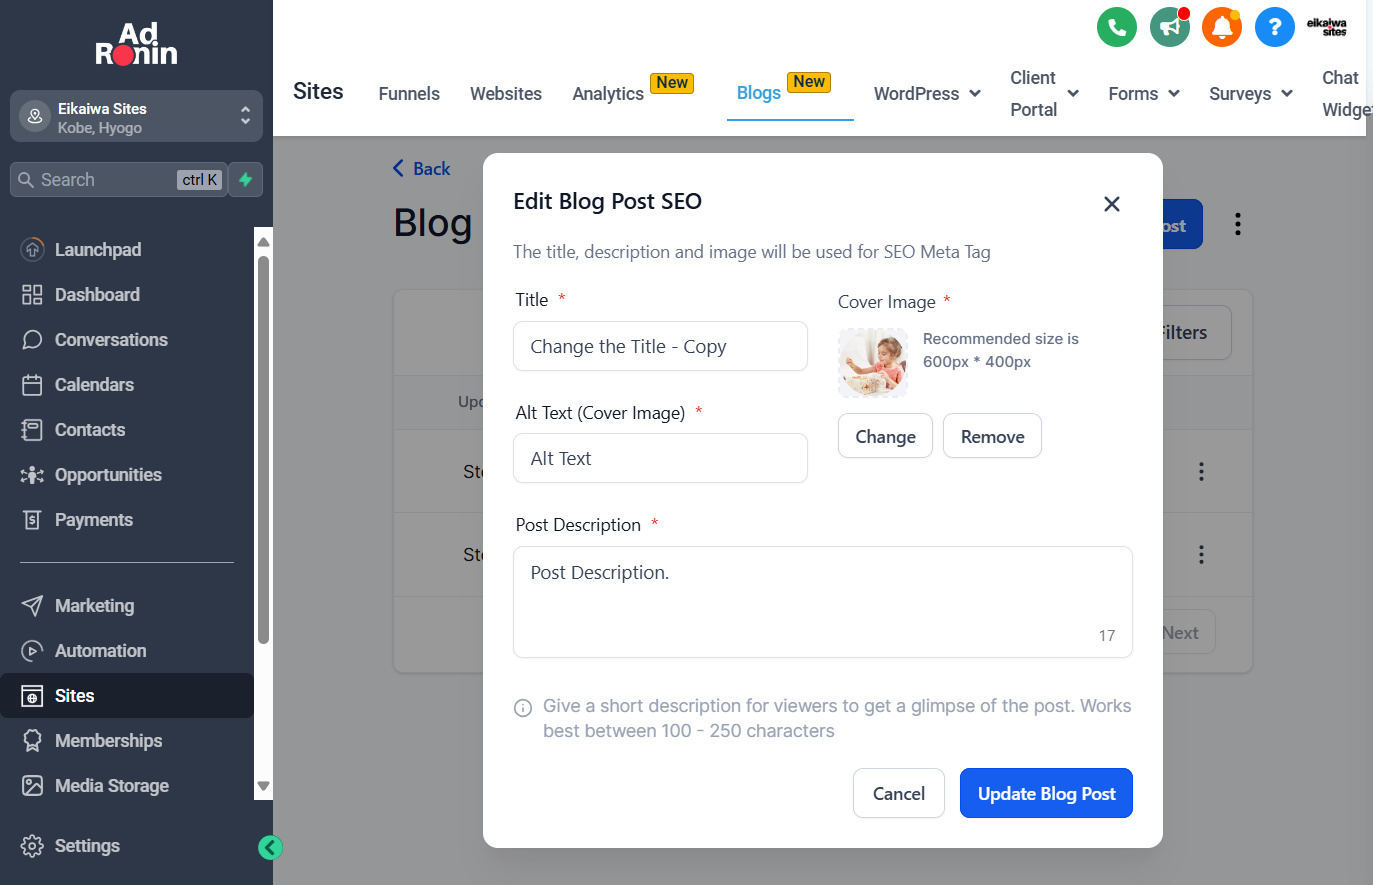Go Back to the previous page
The width and height of the screenshot is (1373, 885).
pyautogui.click(x=422, y=169)
